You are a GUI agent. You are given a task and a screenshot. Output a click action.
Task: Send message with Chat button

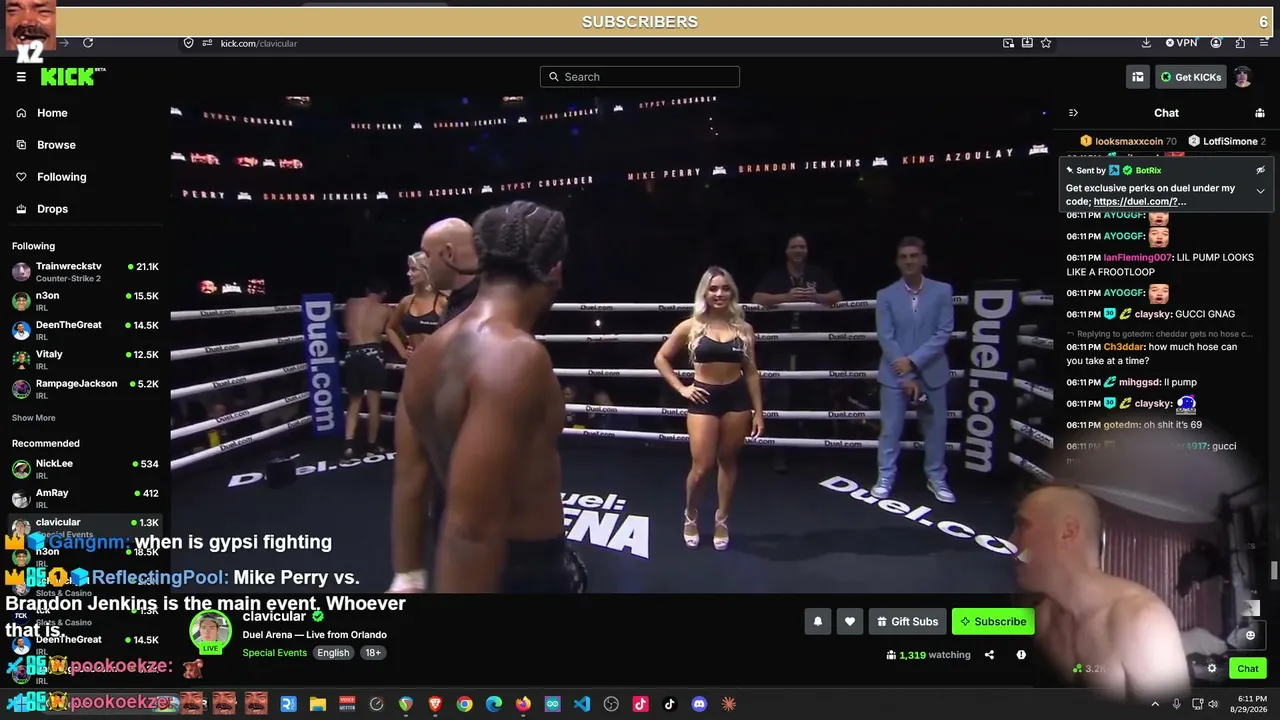coord(1247,668)
